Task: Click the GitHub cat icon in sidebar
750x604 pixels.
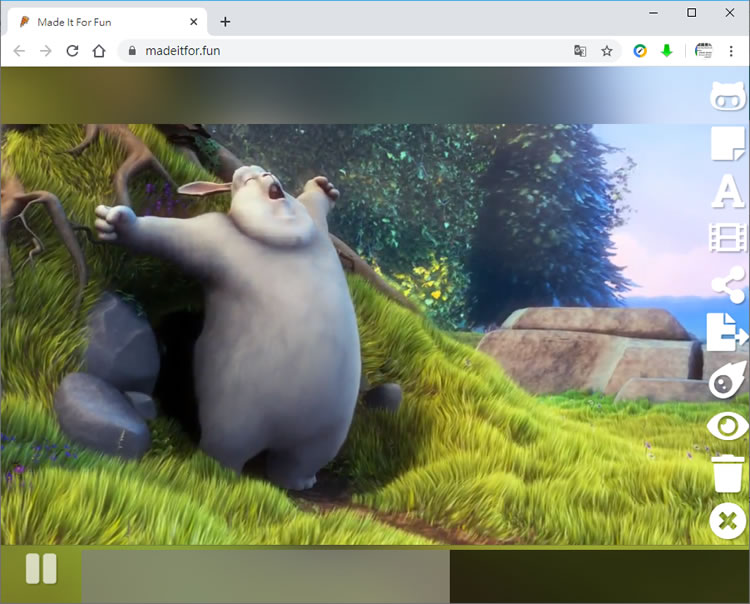Action: point(727,96)
